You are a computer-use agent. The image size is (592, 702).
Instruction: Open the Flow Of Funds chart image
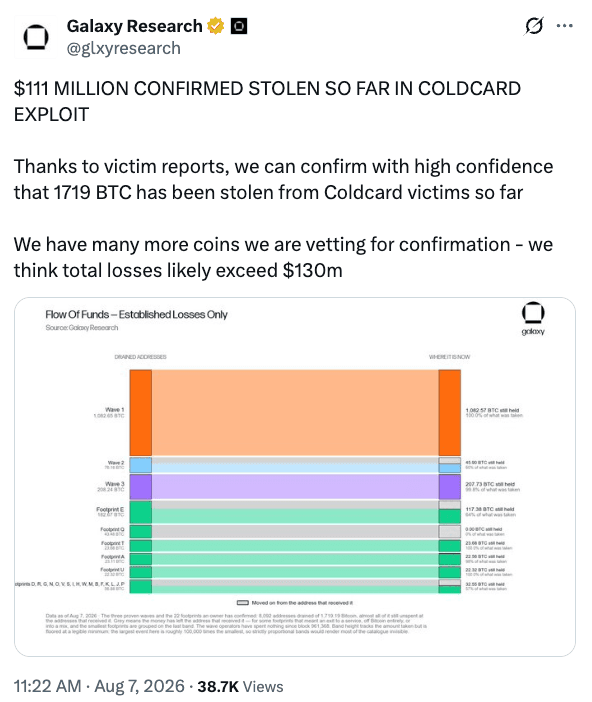click(x=295, y=477)
